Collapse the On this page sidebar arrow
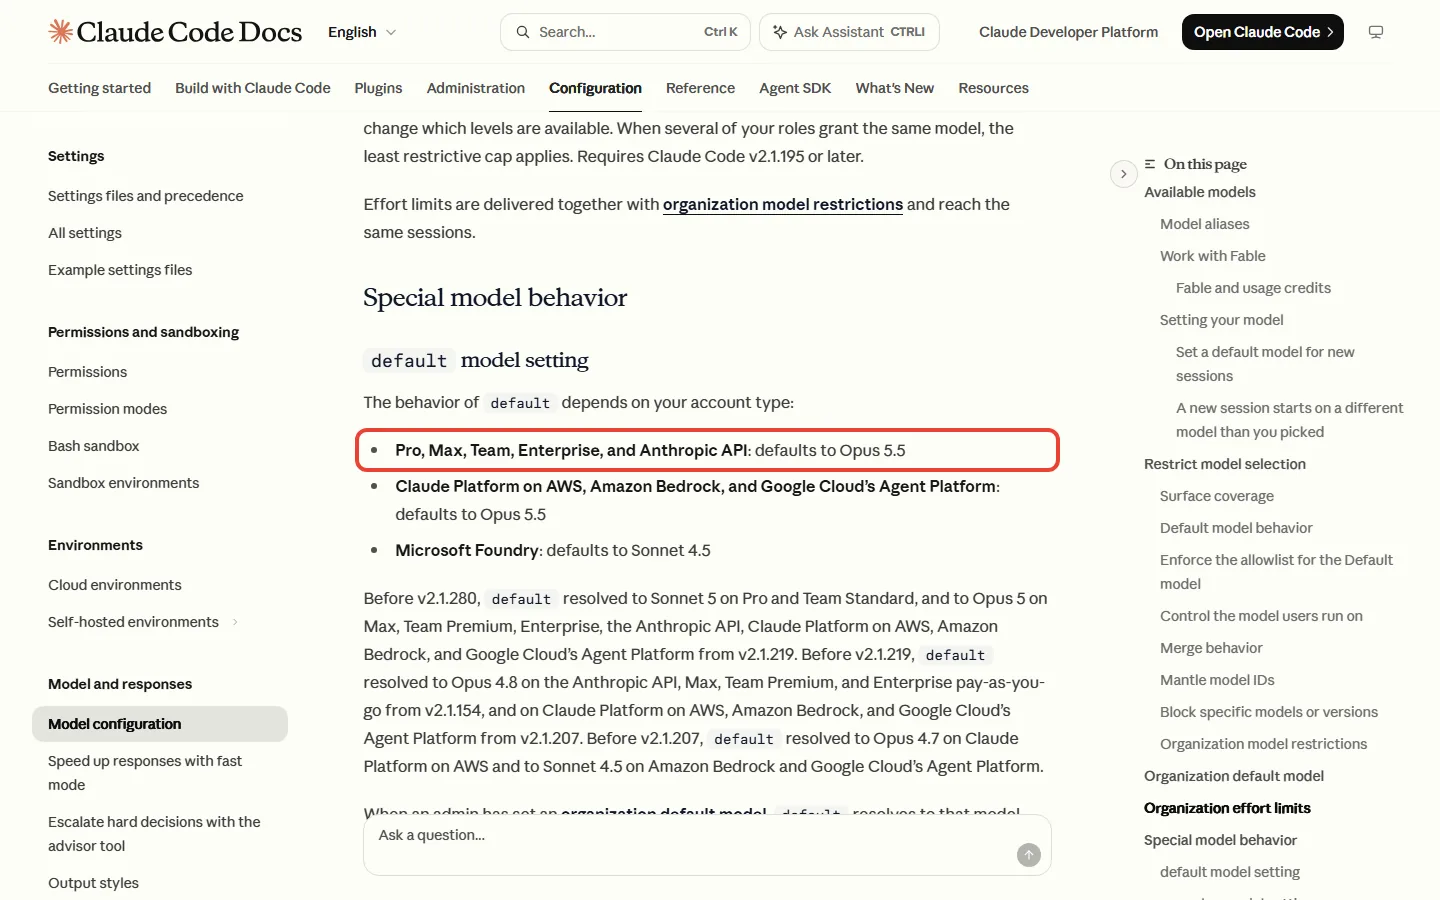 pos(1124,174)
